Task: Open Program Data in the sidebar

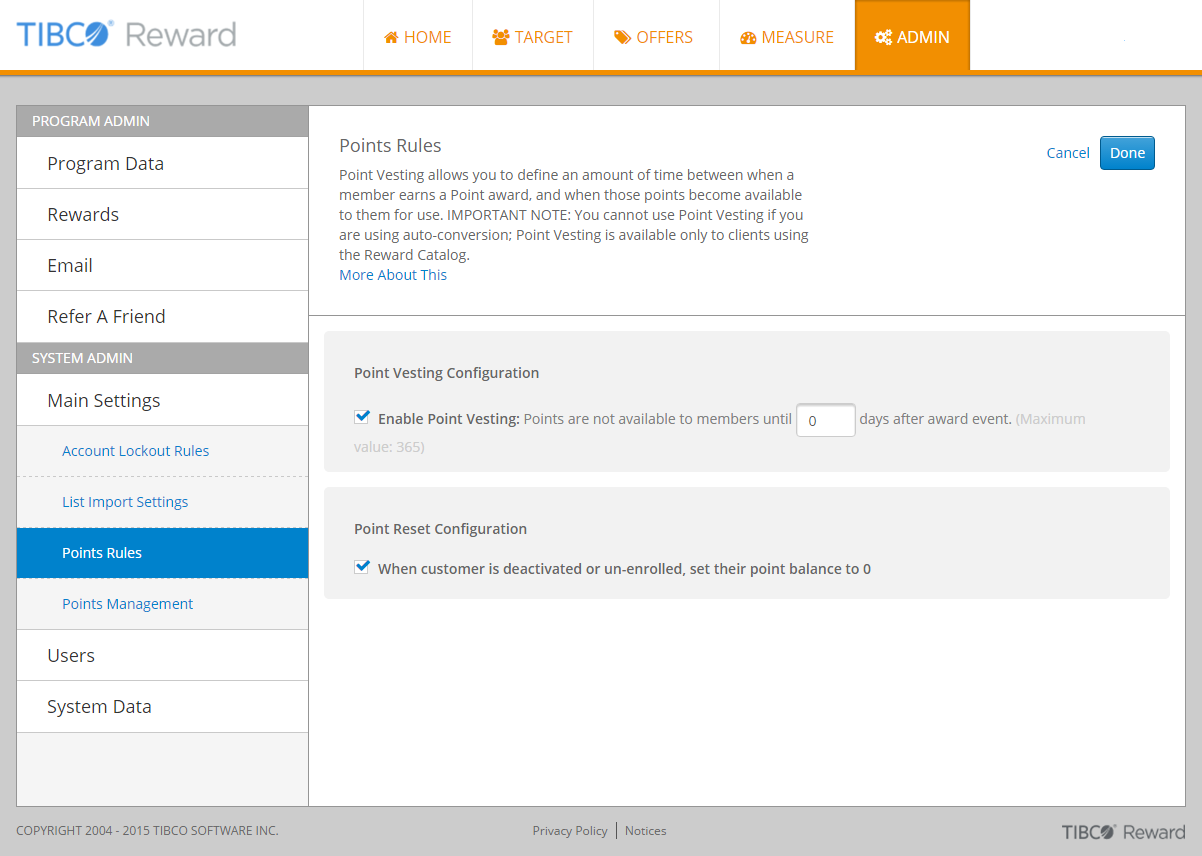Action: point(105,163)
